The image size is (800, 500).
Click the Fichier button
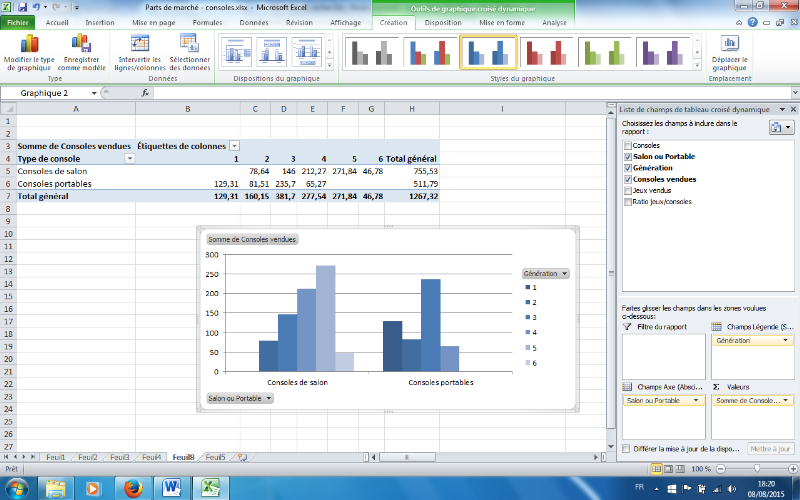coord(18,21)
